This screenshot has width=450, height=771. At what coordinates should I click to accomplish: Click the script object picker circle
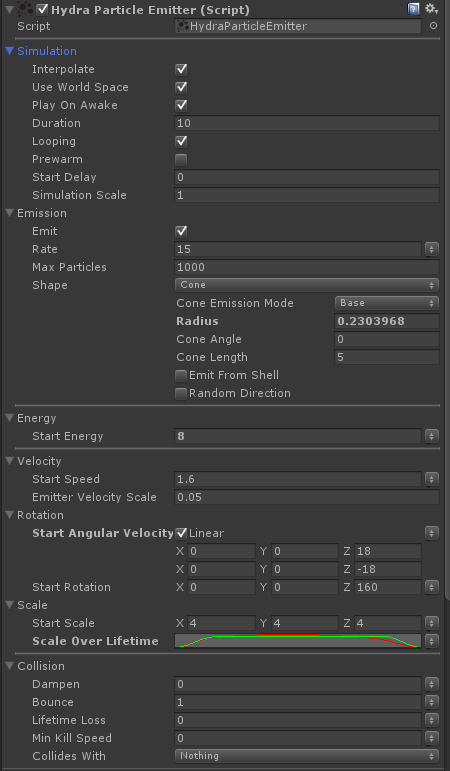point(433,26)
